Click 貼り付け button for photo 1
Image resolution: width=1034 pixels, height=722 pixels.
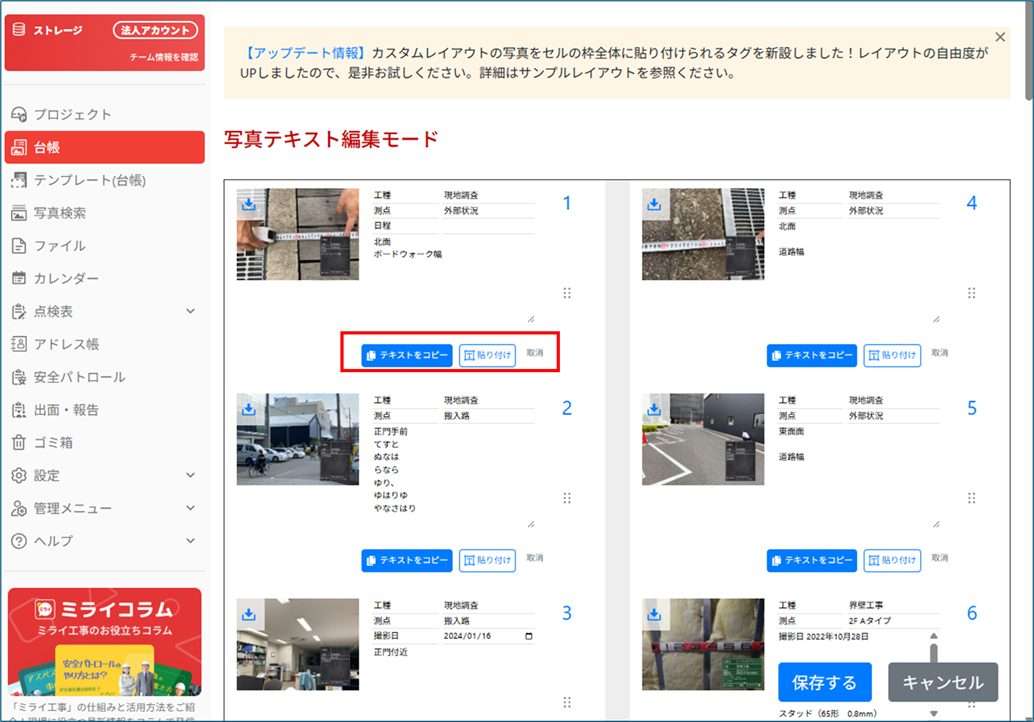point(487,355)
